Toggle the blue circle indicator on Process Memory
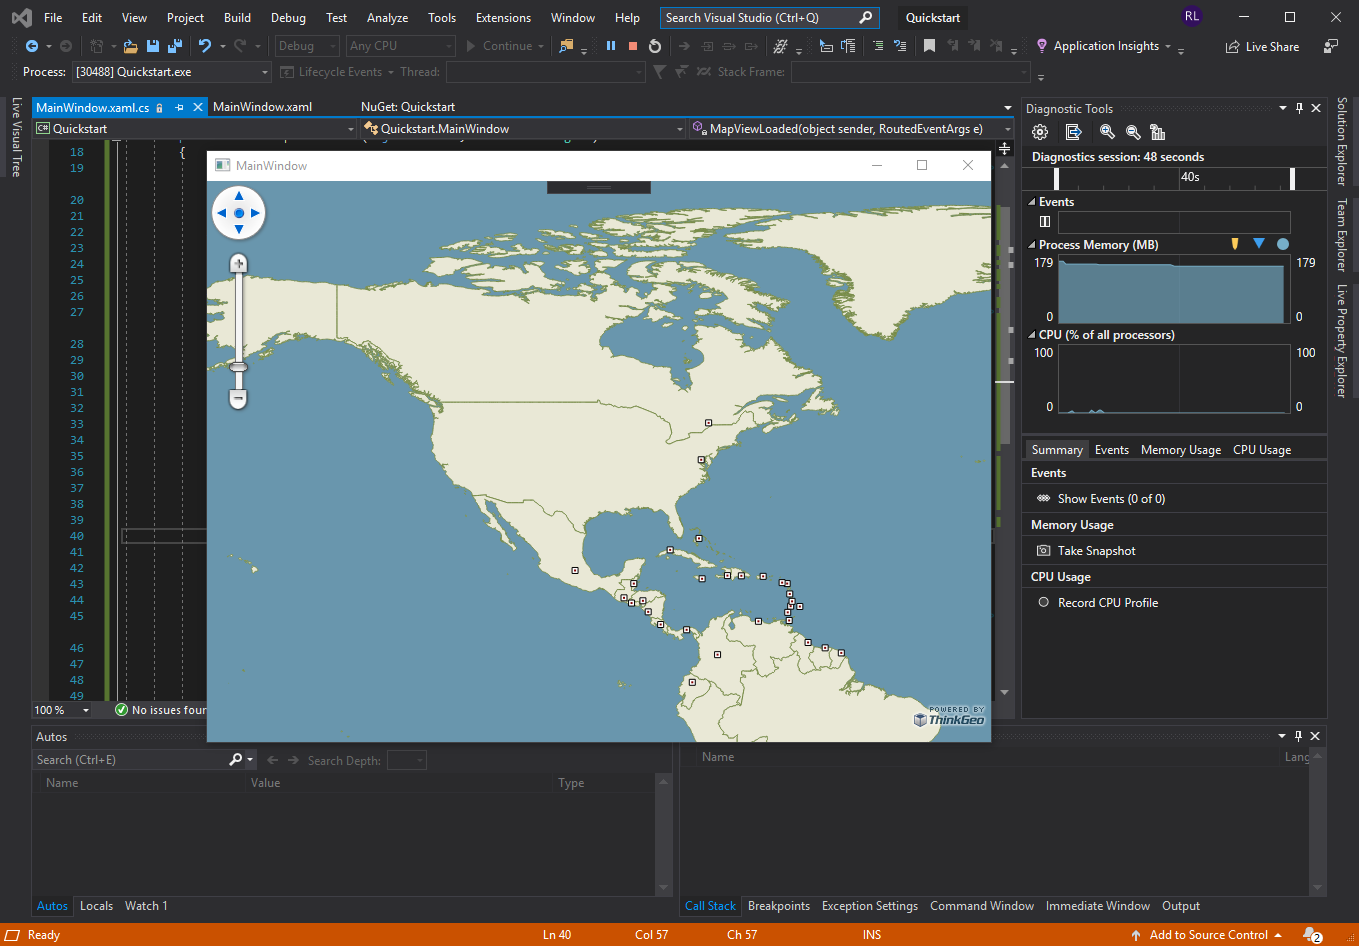1359x946 pixels. pyautogui.click(x=1283, y=243)
